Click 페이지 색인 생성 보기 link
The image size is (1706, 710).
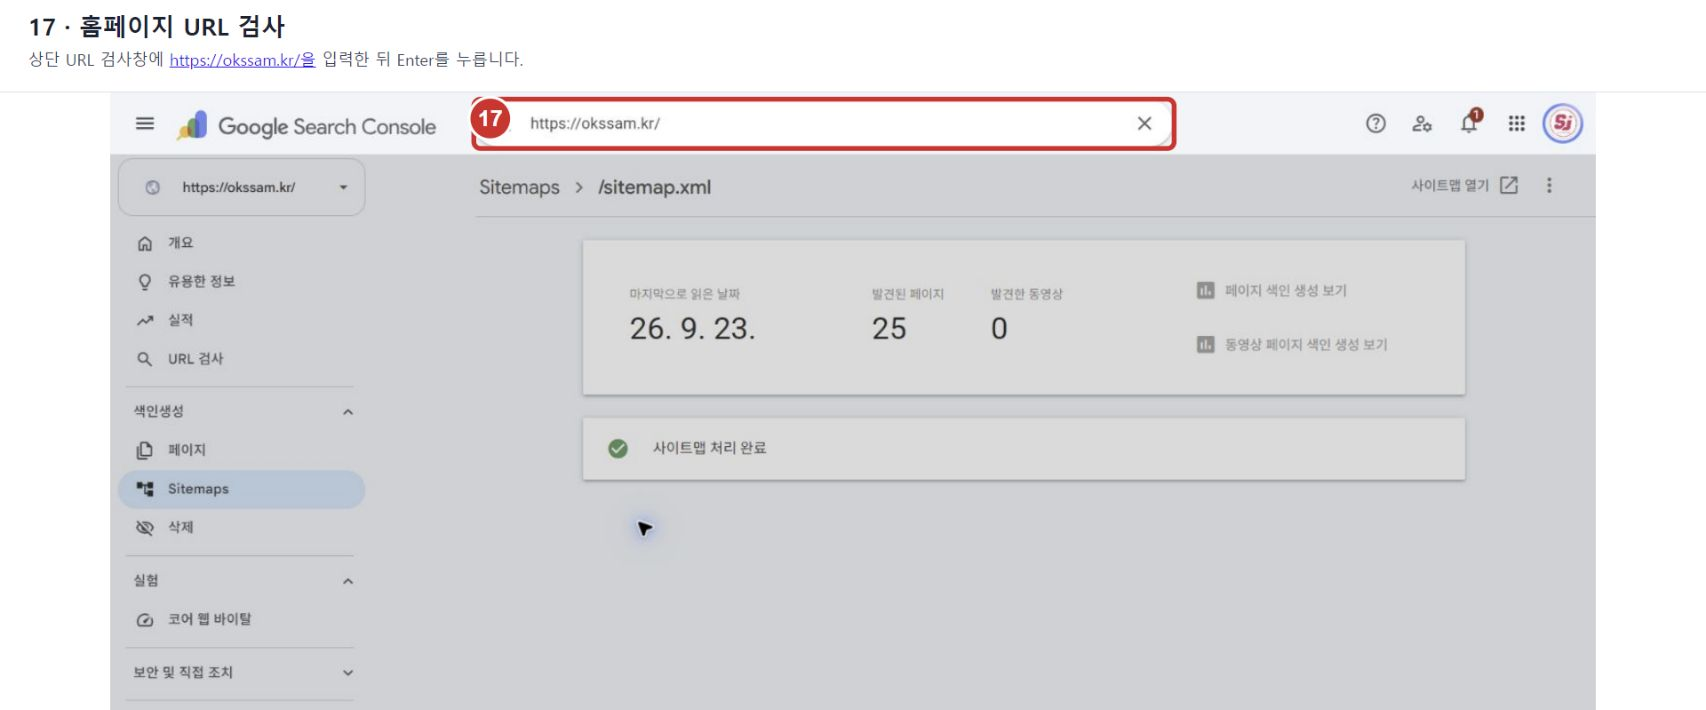click(x=1285, y=290)
